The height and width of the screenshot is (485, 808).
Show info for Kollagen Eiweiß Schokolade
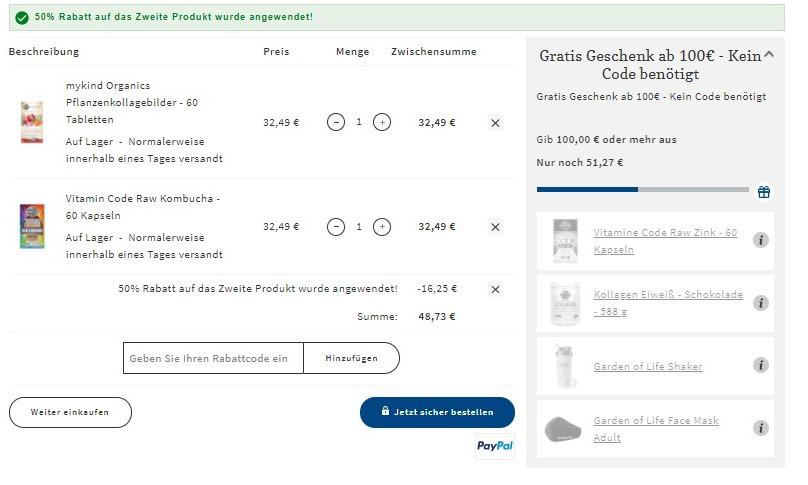(760, 303)
